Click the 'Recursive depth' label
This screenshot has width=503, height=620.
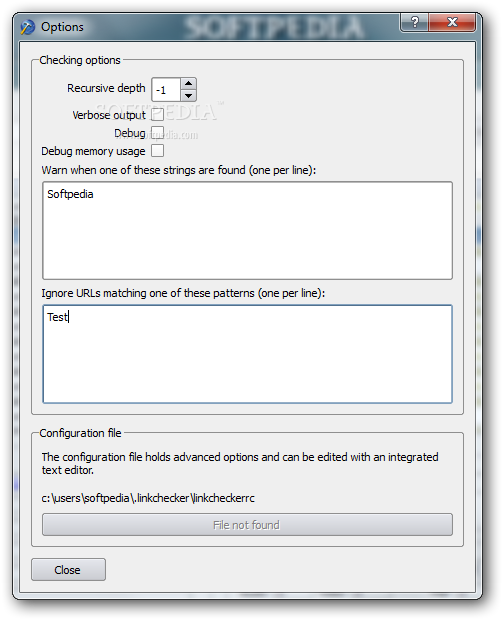pos(106,88)
